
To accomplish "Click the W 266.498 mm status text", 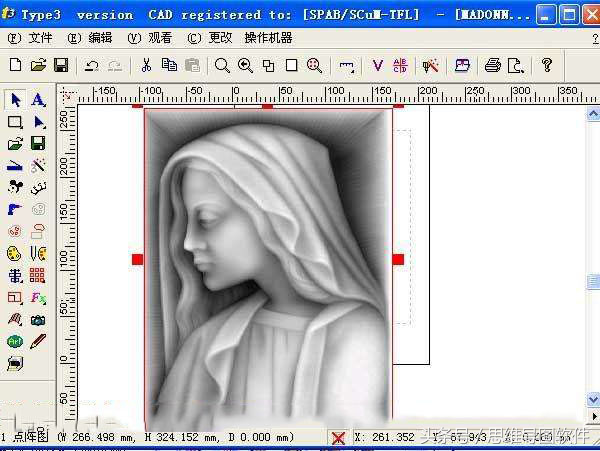I will click(96, 437).
